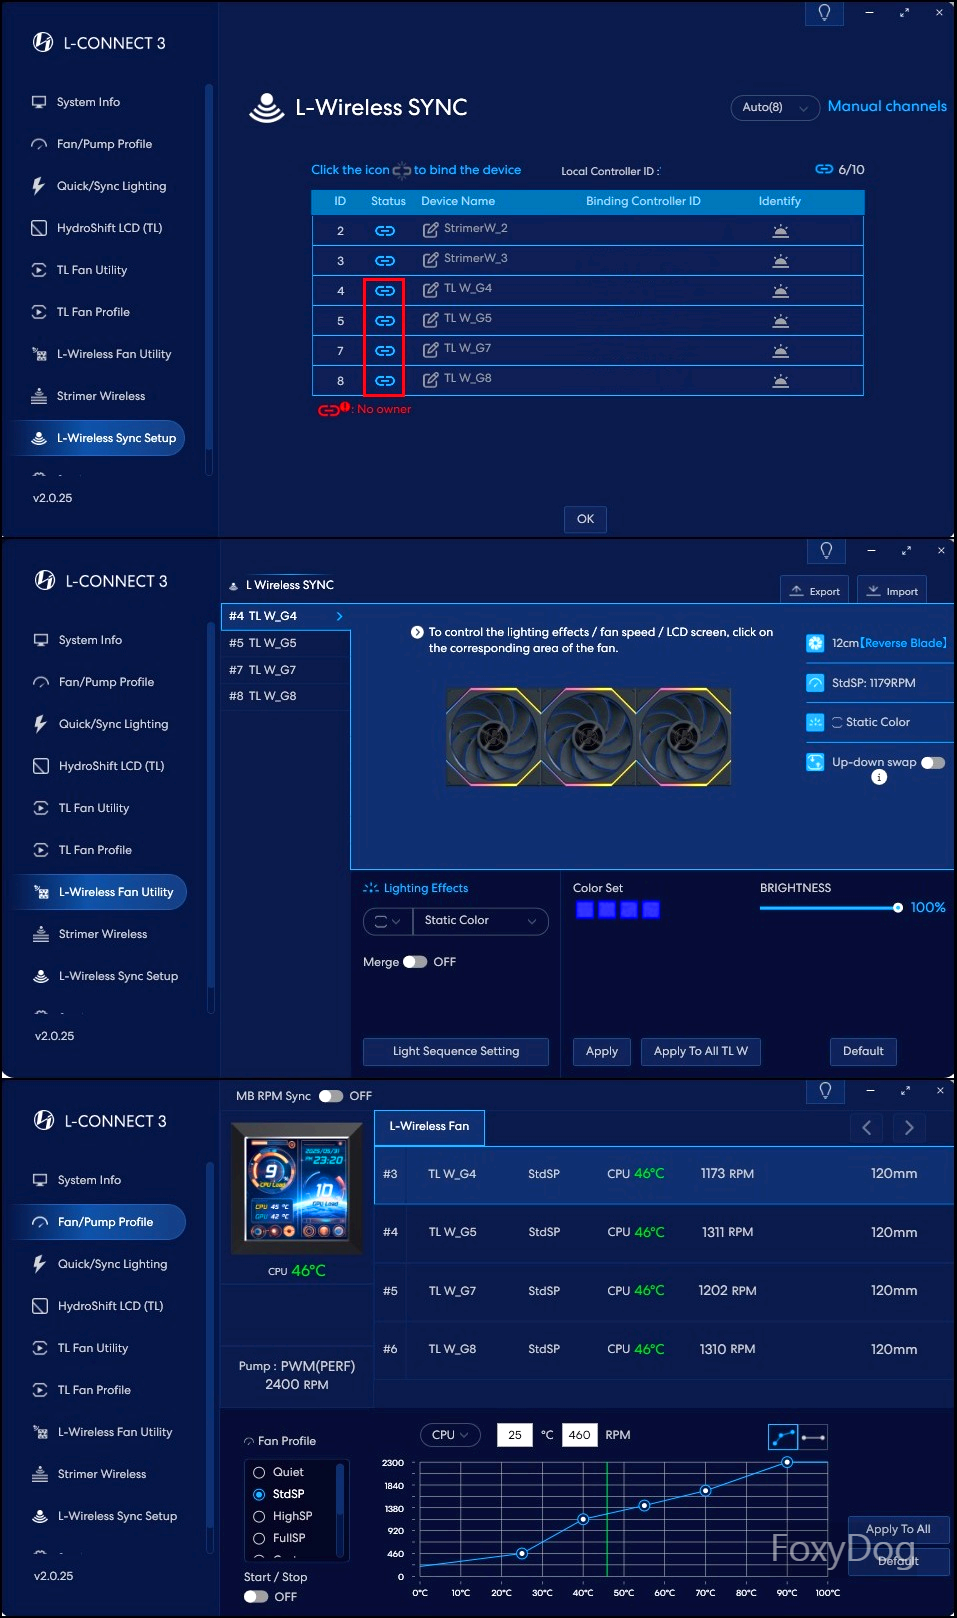The height and width of the screenshot is (1618, 957).
Task: Click Apply button under Color Set
Action: point(602,1051)
